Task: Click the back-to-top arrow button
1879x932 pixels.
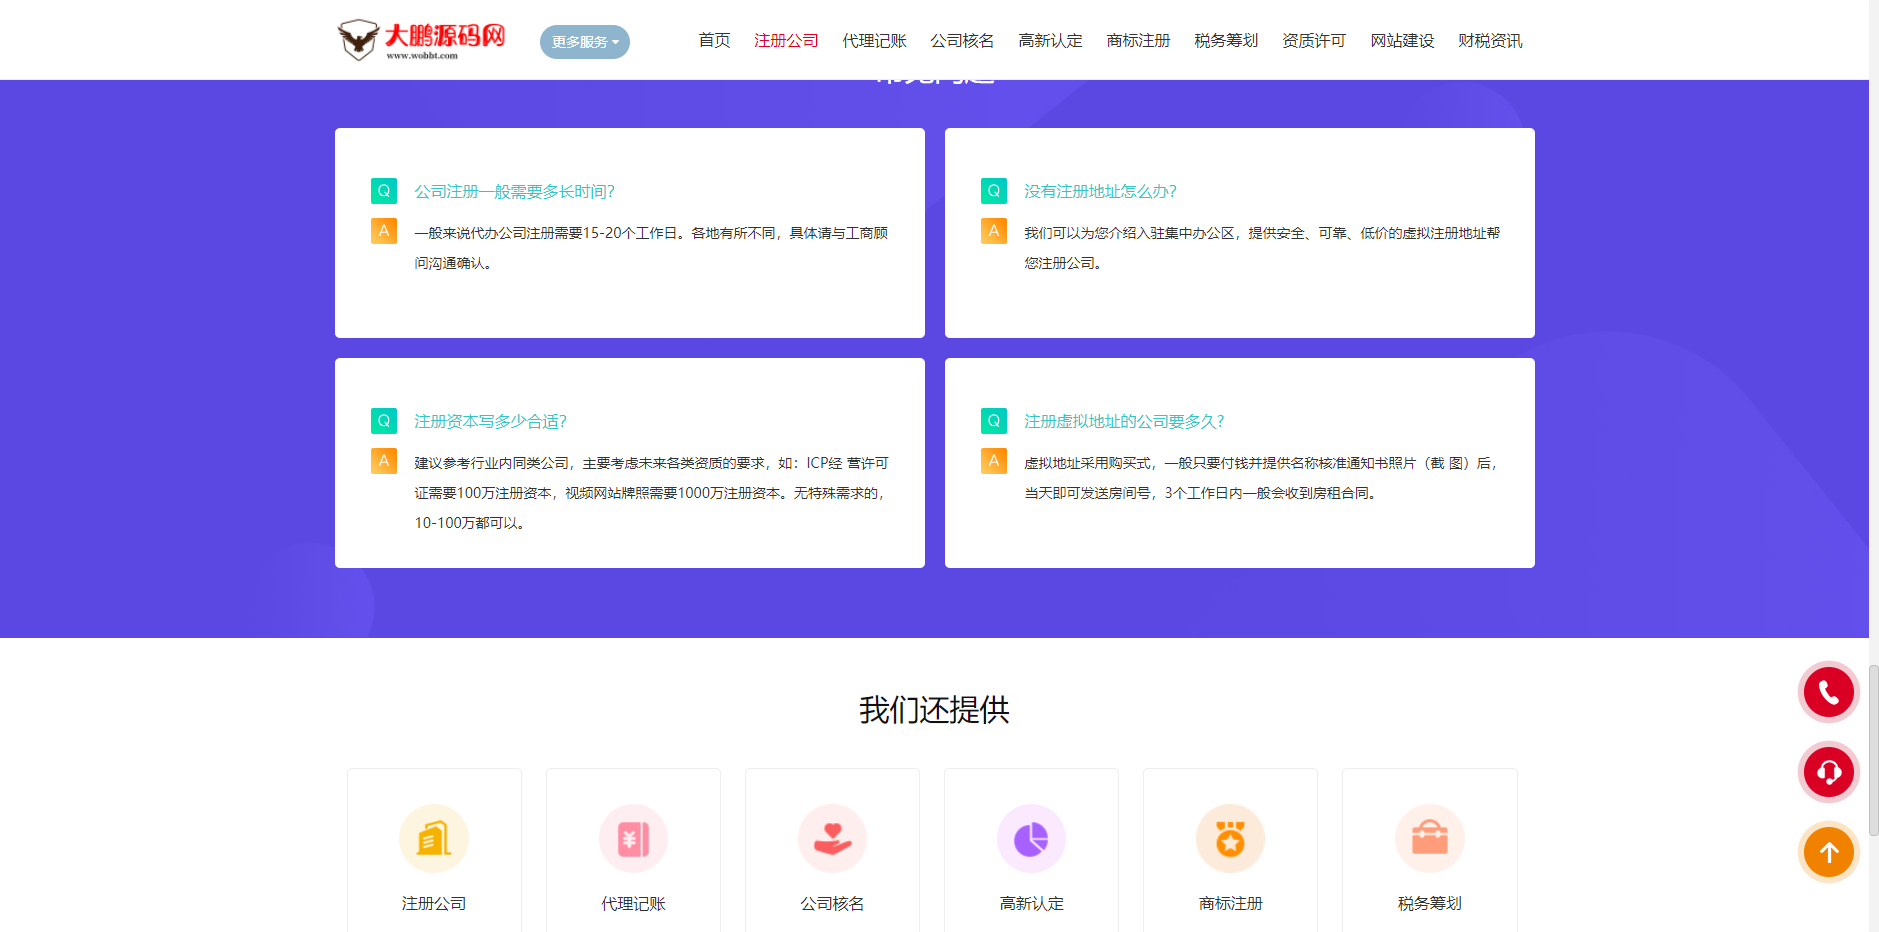Action: click(x=1828, y=852)
